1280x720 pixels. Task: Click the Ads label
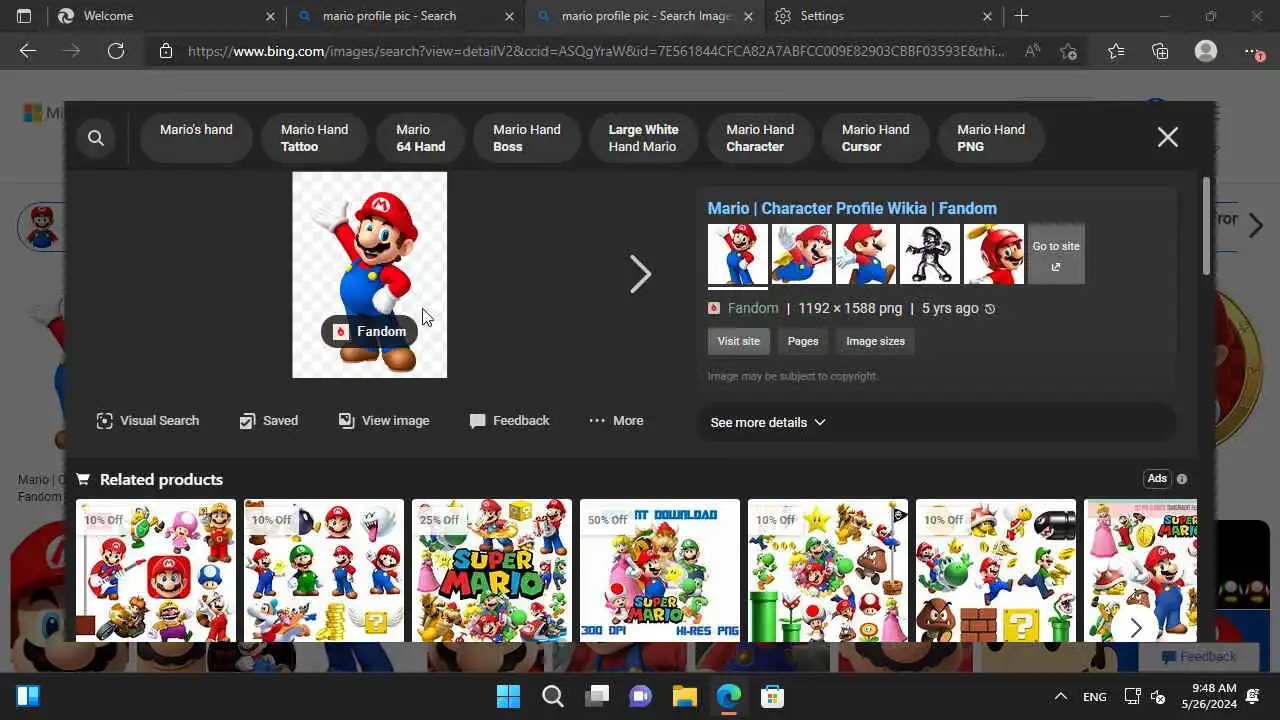[x=1157, y=479]
